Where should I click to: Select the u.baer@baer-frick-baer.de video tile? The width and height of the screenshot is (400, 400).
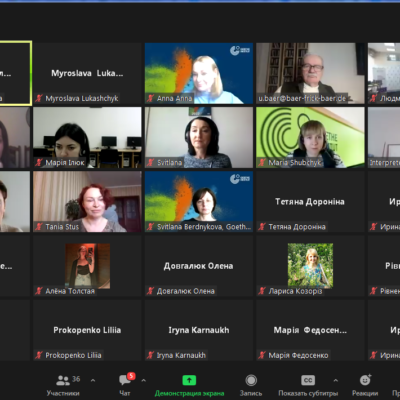coord(310,73)
